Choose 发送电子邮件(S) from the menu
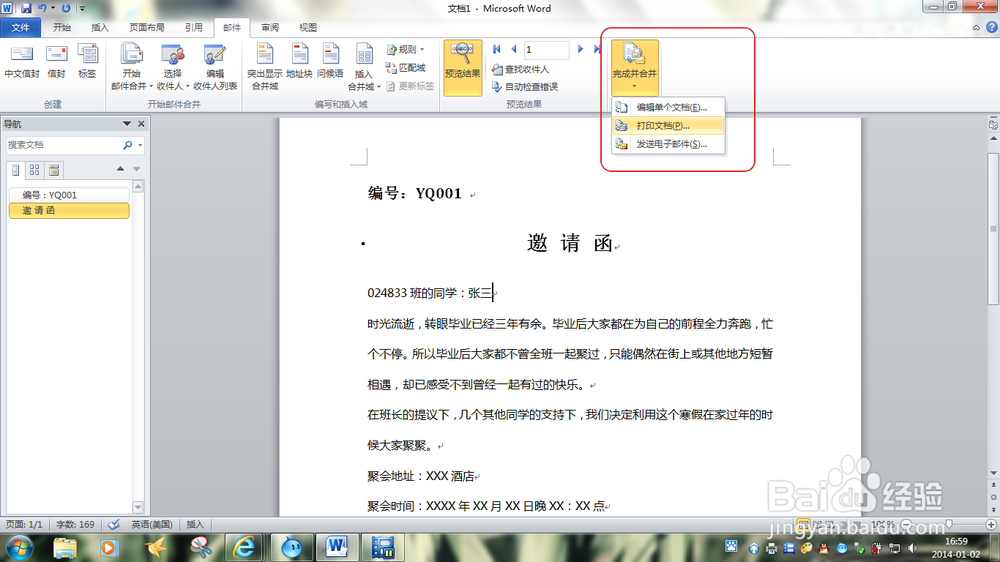The image size is (1000, 562). (x=668, y=144)
